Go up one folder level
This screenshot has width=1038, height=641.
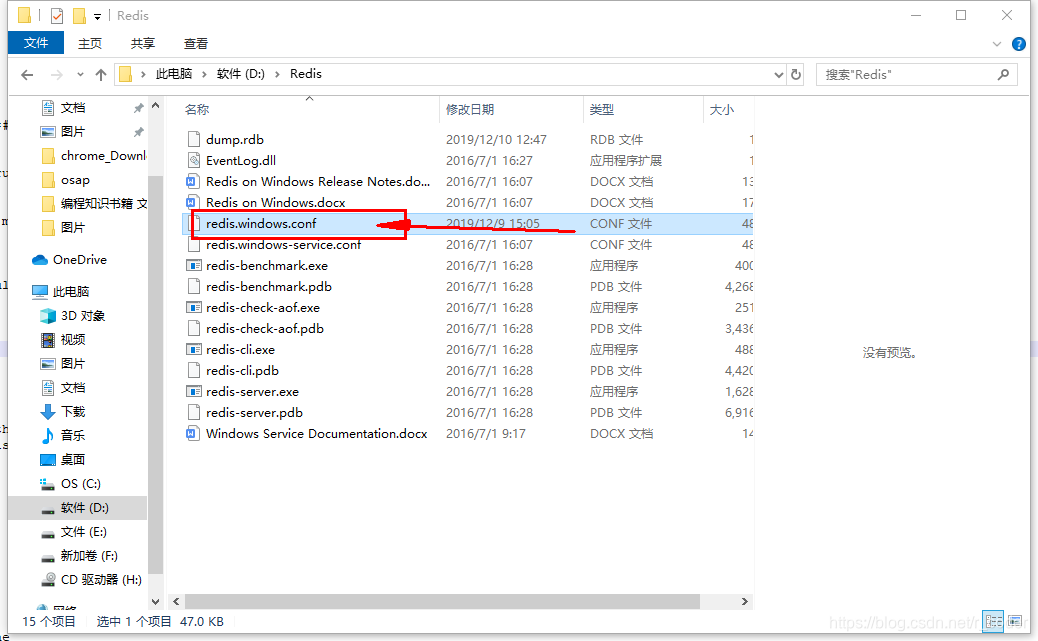[101, 75]
